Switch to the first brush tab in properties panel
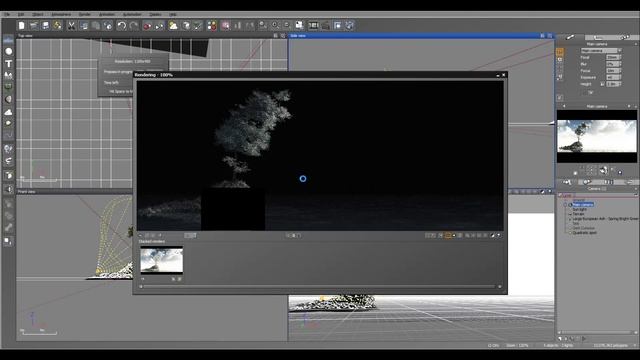The height and width of the screenshot is (360, 640). click(570, 37)
